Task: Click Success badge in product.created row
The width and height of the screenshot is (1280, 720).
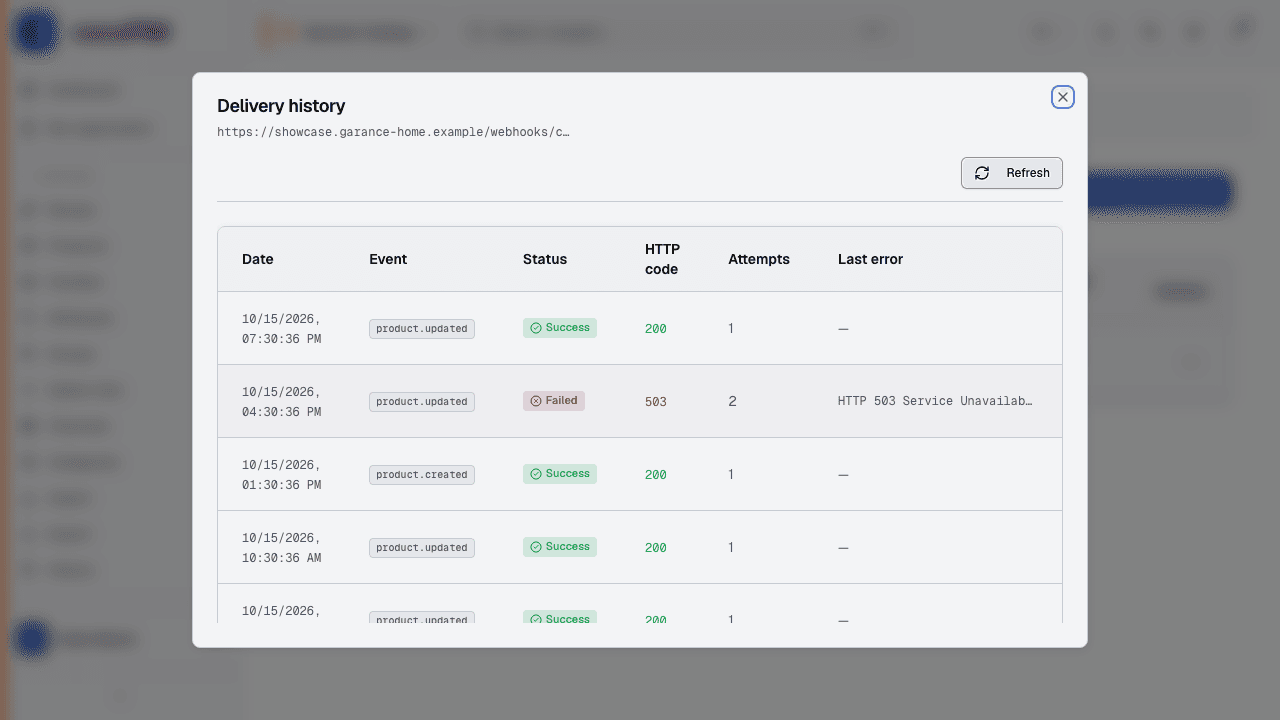Action: (560, 474)
